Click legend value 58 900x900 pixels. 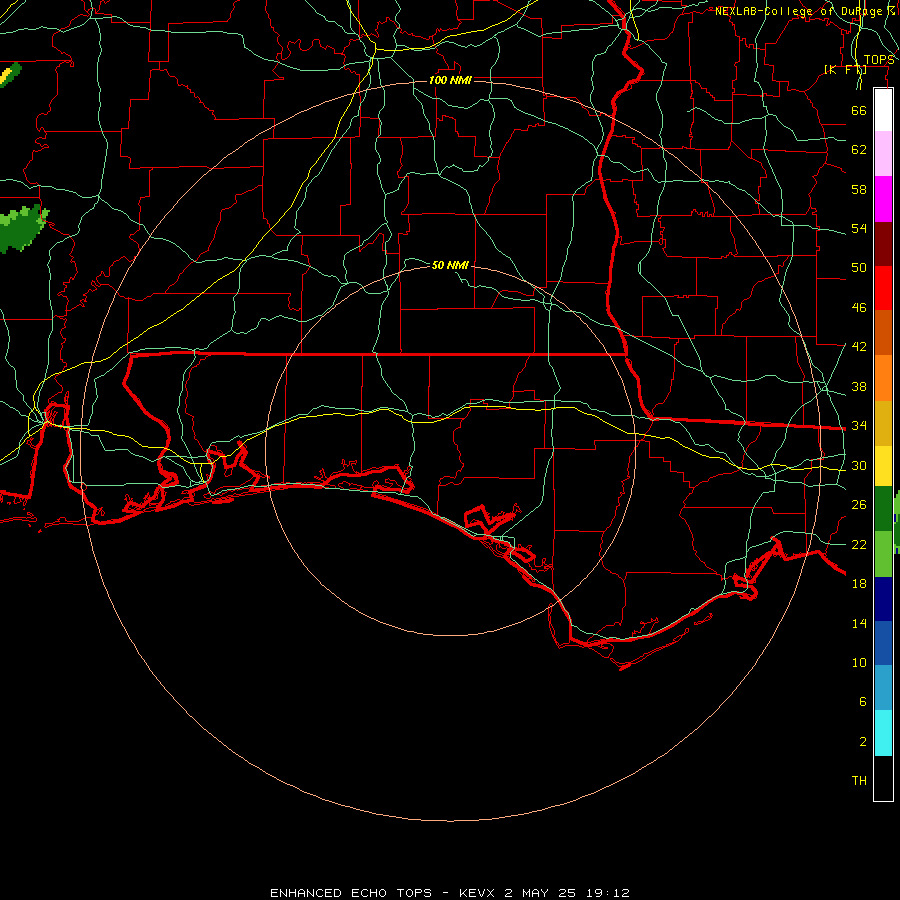859,189
